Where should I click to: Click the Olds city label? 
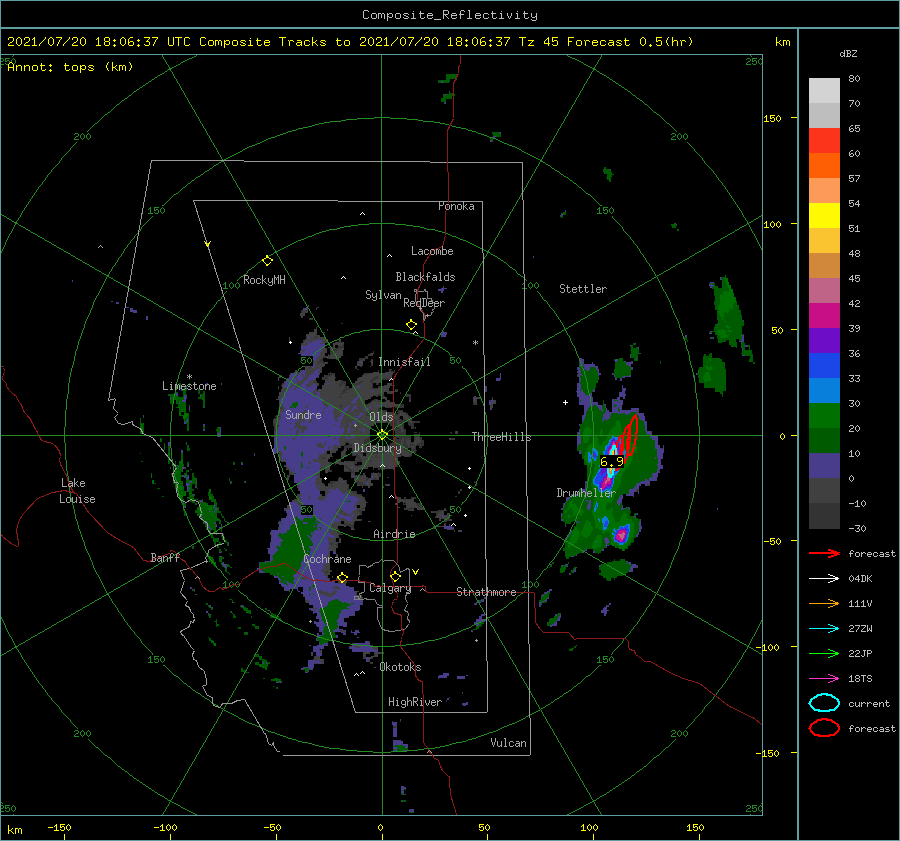[381, 417]
